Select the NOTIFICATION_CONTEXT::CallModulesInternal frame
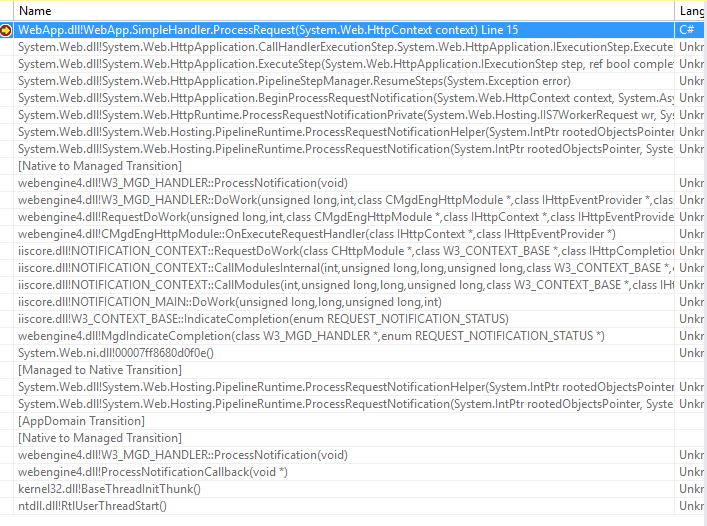This screenshot has height=526, width=707. click(300, 268)
